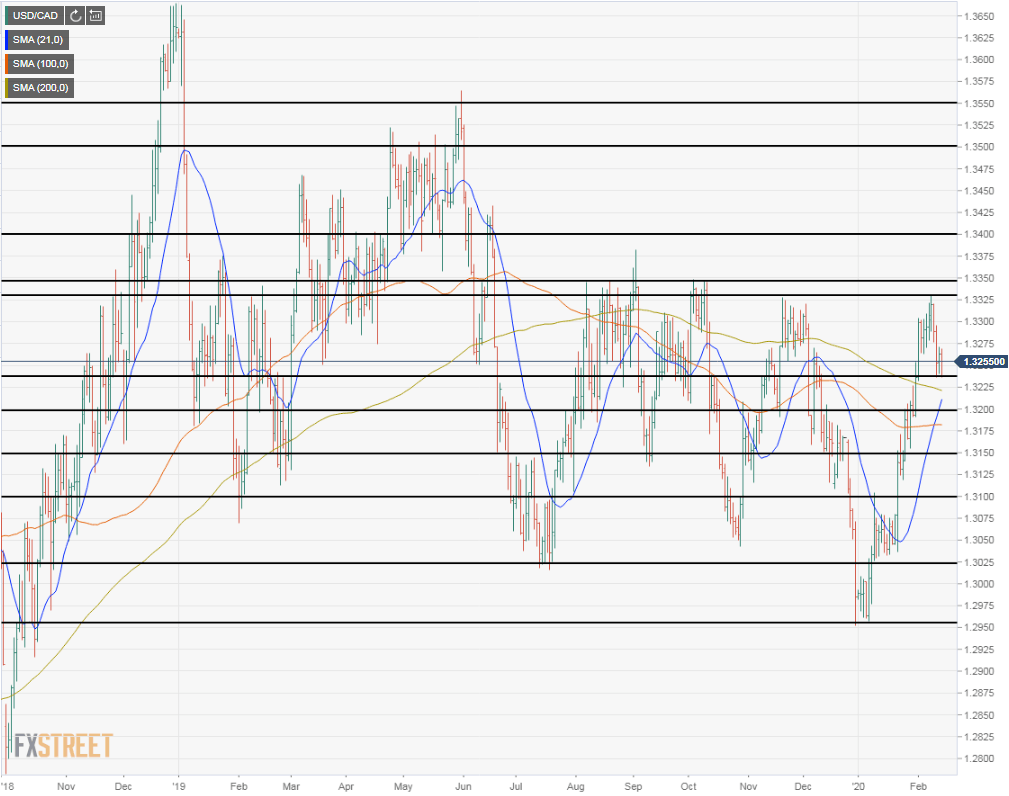Viewport: 1009px width, 796px height.
Task: Click the 1.3475 price axis label
Action: point(978,169)
